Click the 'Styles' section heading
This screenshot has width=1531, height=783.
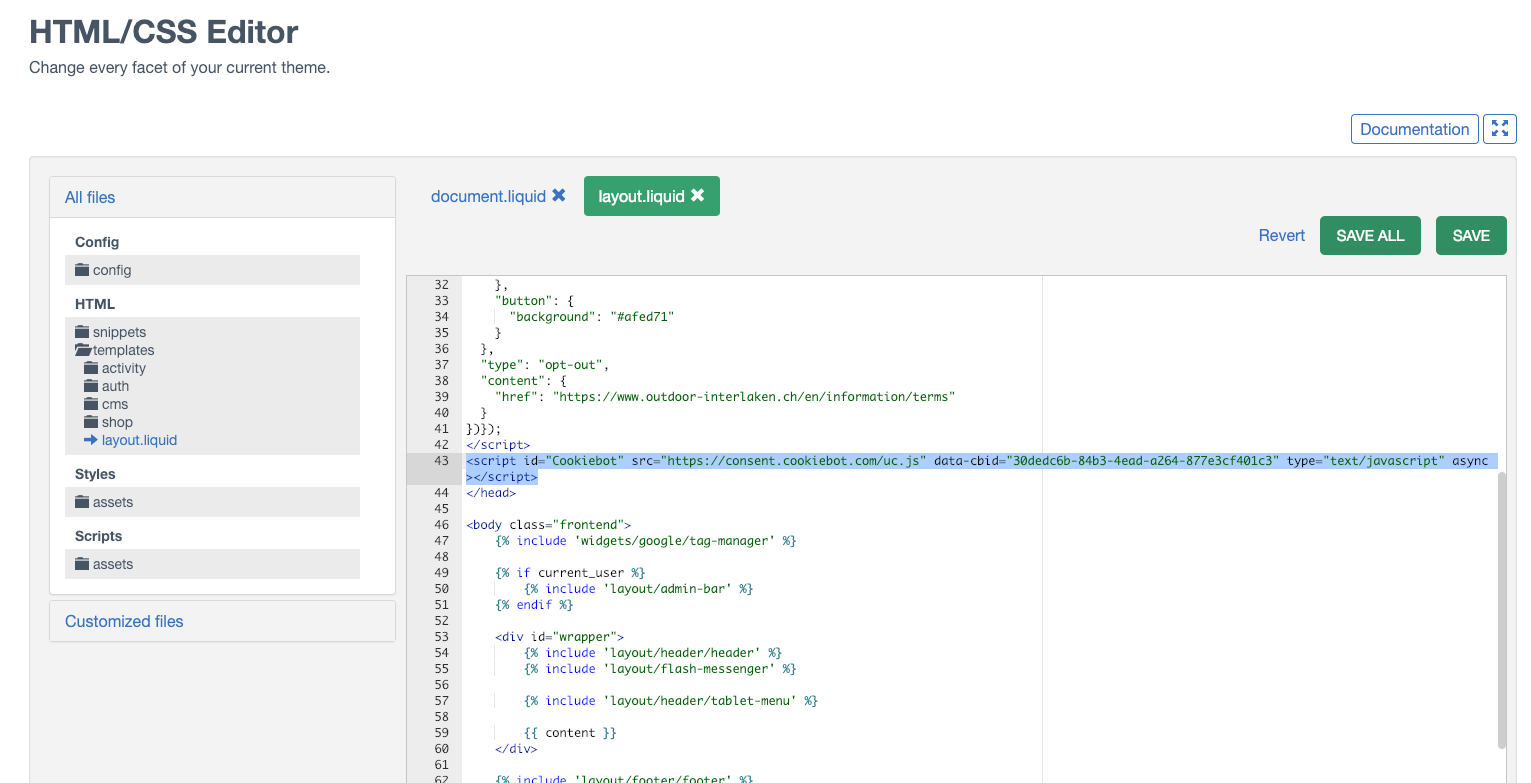pyautogui.click(x=95, y=474)
